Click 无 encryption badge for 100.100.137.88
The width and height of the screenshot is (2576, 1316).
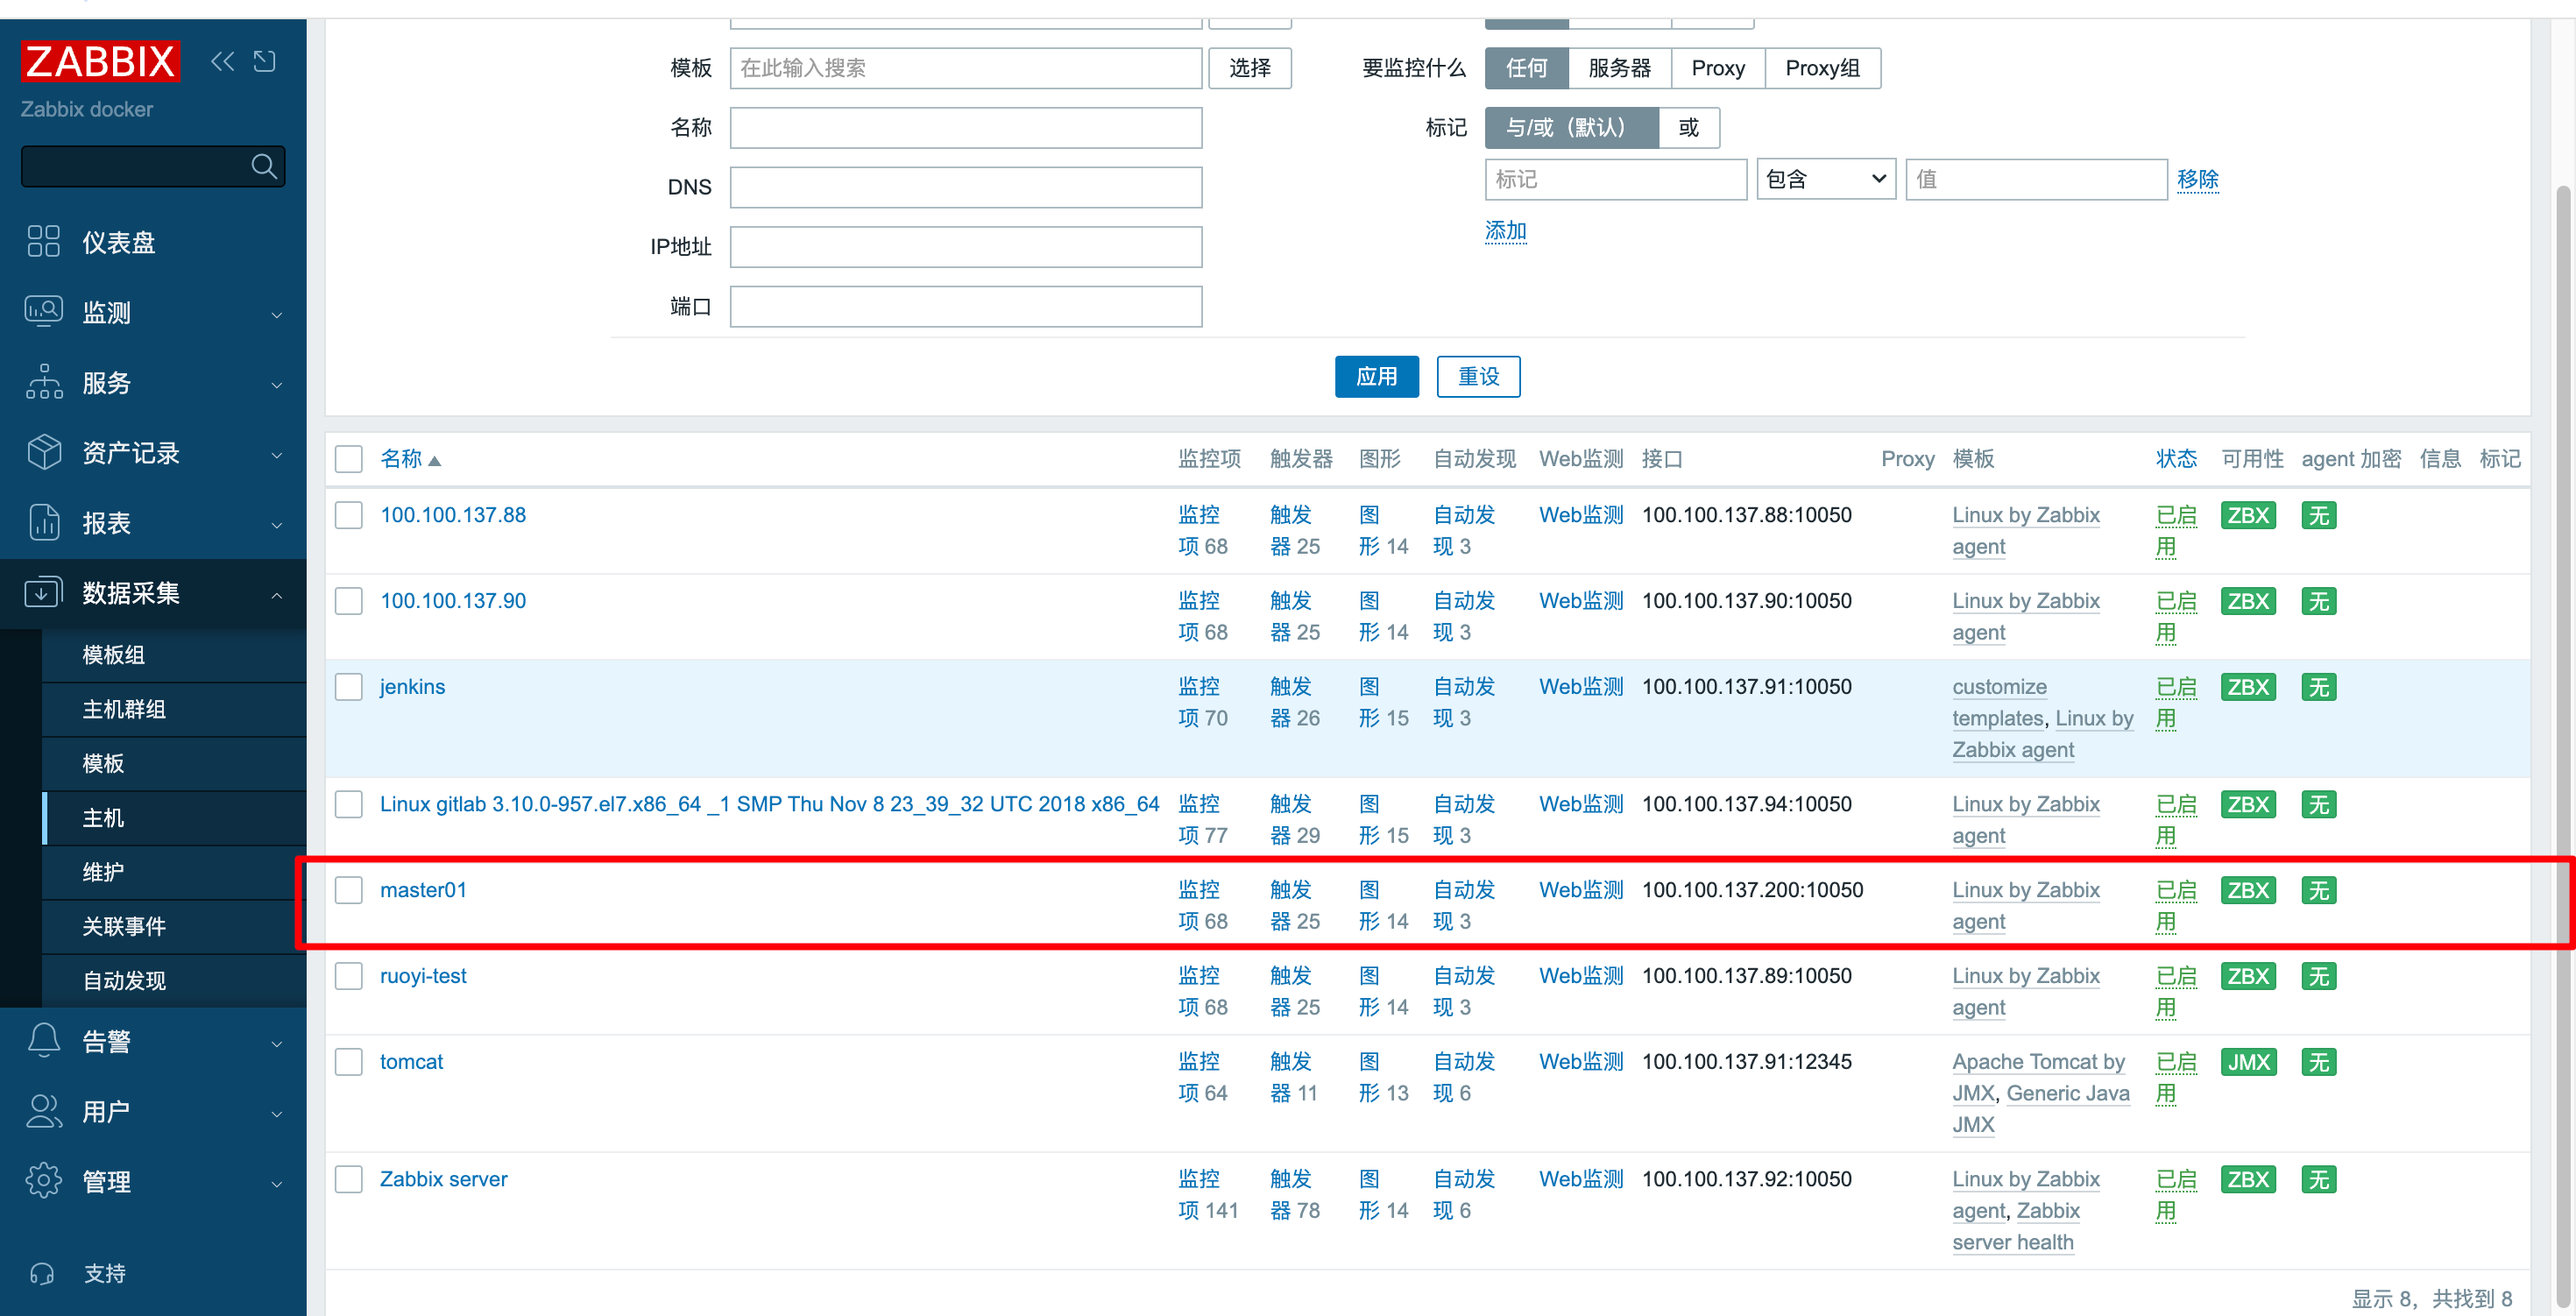[x=2319, y=515]
